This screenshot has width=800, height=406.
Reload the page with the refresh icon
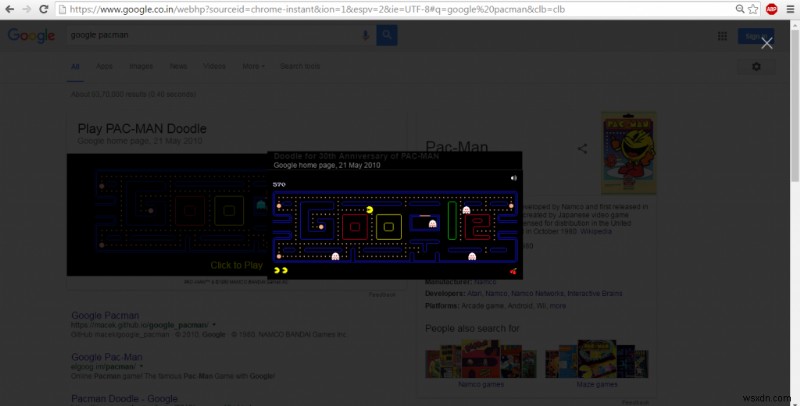pyautogui.click(x=44, y=9)
